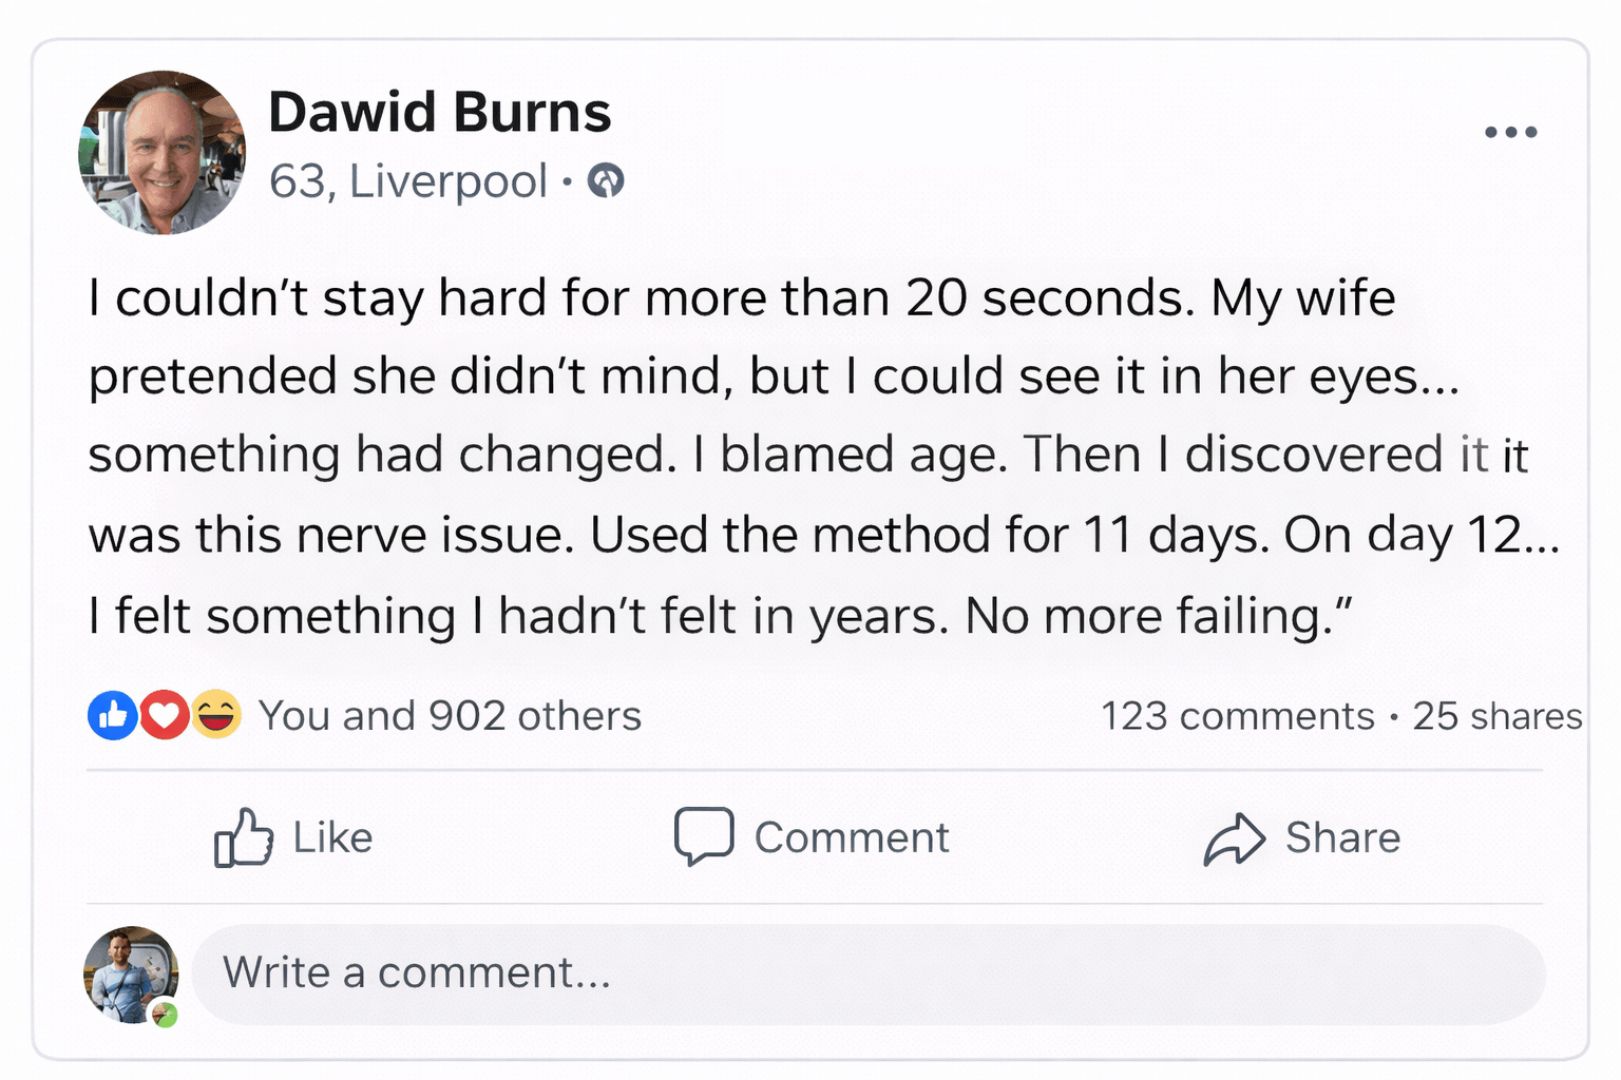Click the globe privacy icon beside Liverpool
Image resolution: width=1621 pixels, height=1080 pixels.
[x=606, y=181]
